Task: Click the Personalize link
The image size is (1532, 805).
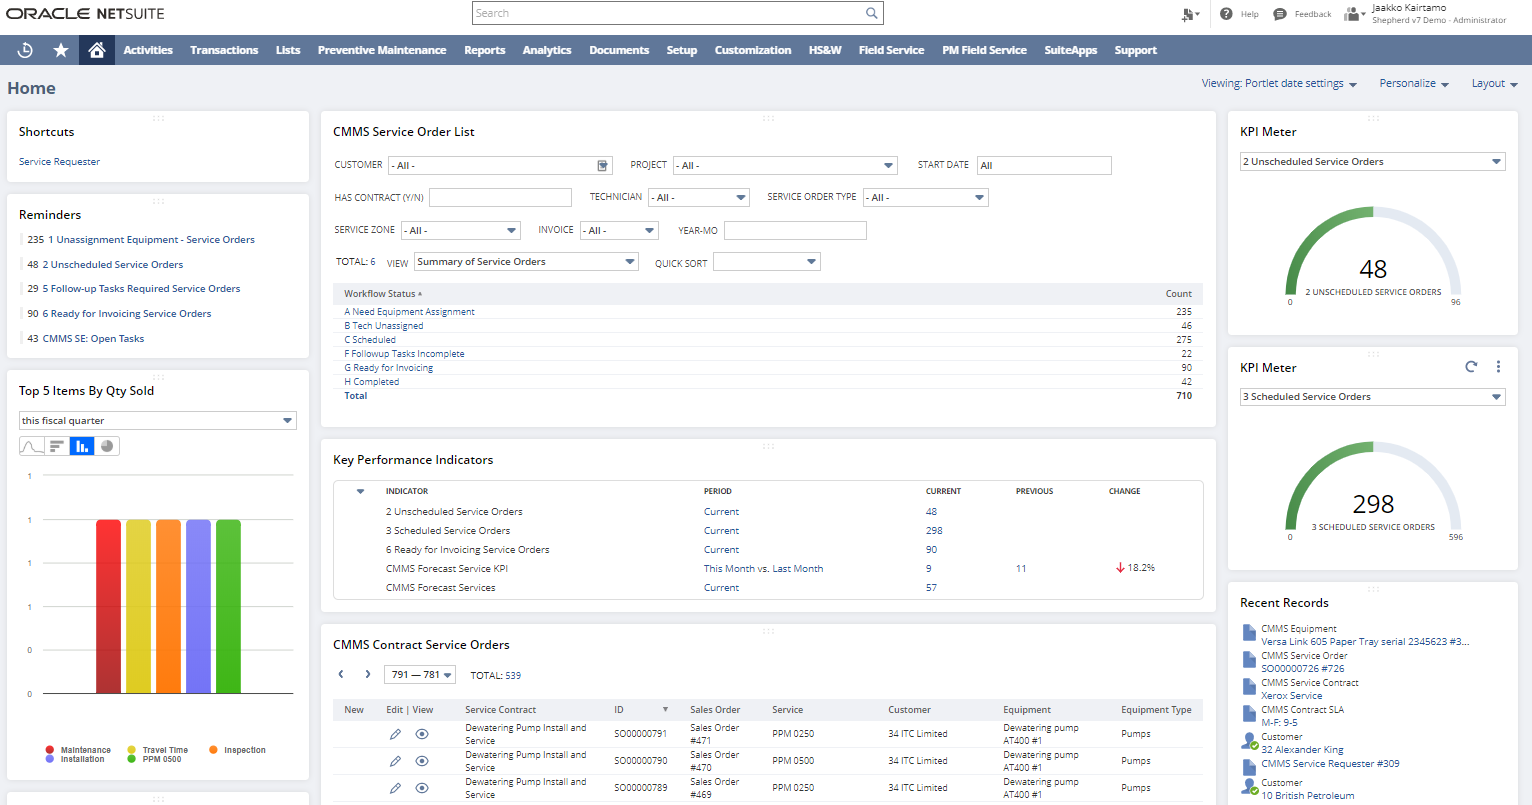Action: [x=1414, y=84]
